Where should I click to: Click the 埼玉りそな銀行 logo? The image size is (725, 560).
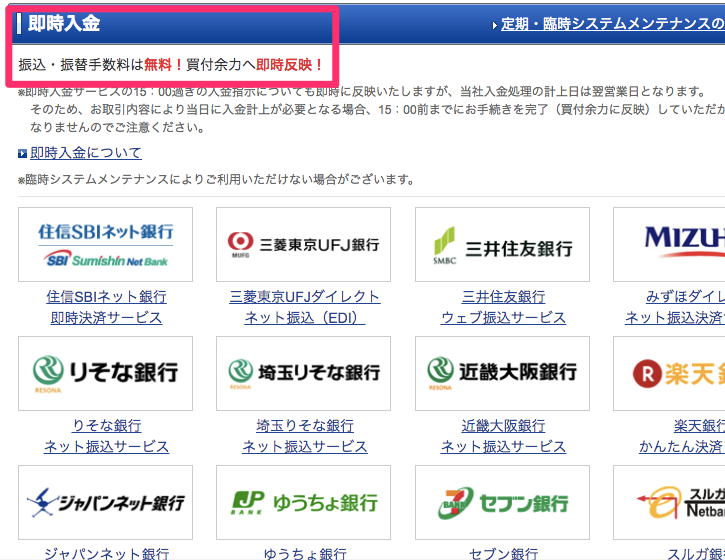pos(303,373)
